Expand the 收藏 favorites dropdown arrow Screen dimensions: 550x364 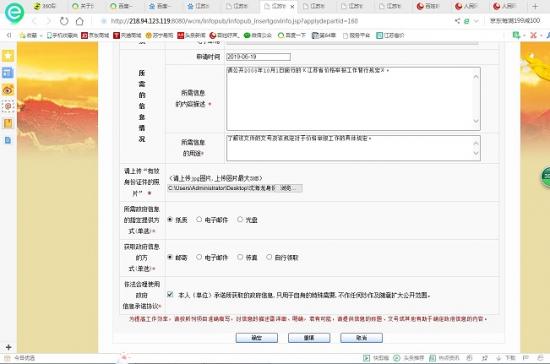(41, 35)
